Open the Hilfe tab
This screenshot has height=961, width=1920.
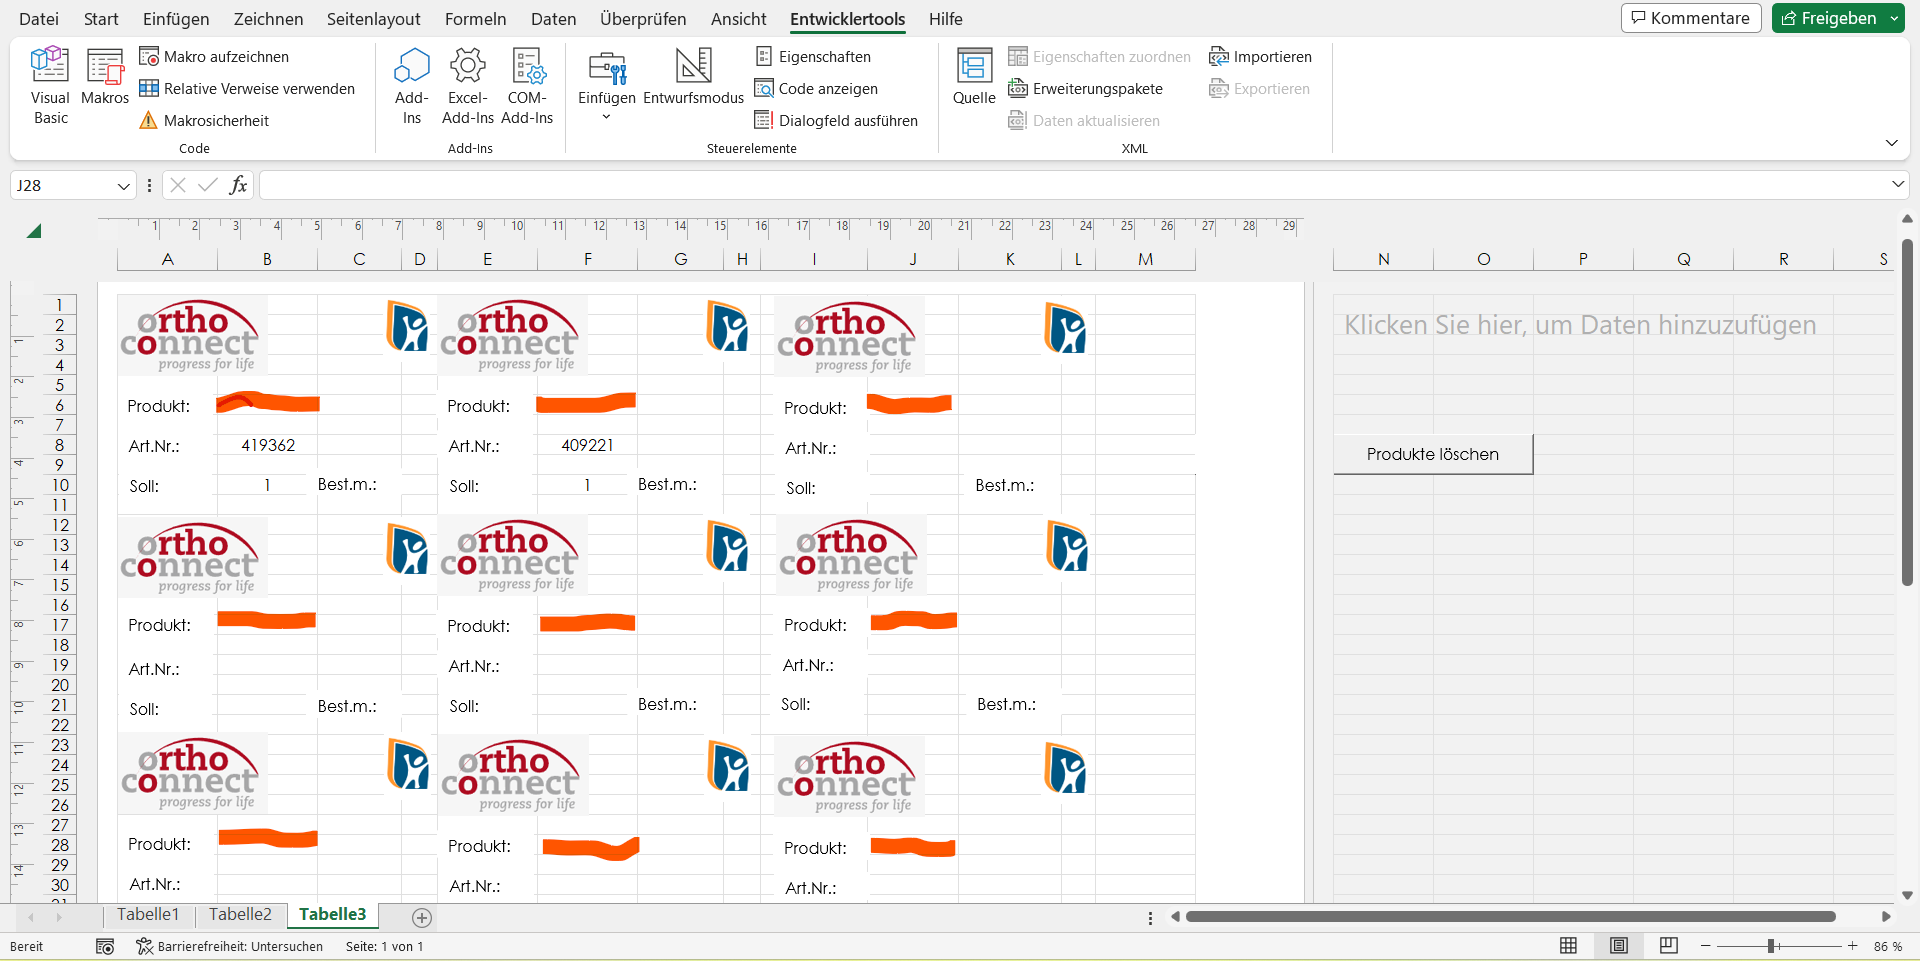click(x=945, y=19)
